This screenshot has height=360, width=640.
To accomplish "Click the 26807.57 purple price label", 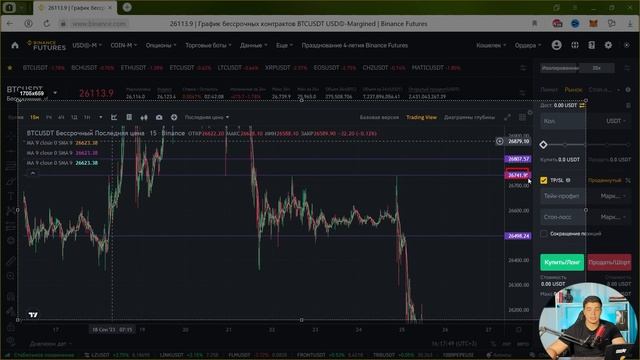I will pyautogui.click(x=518, y=159).
